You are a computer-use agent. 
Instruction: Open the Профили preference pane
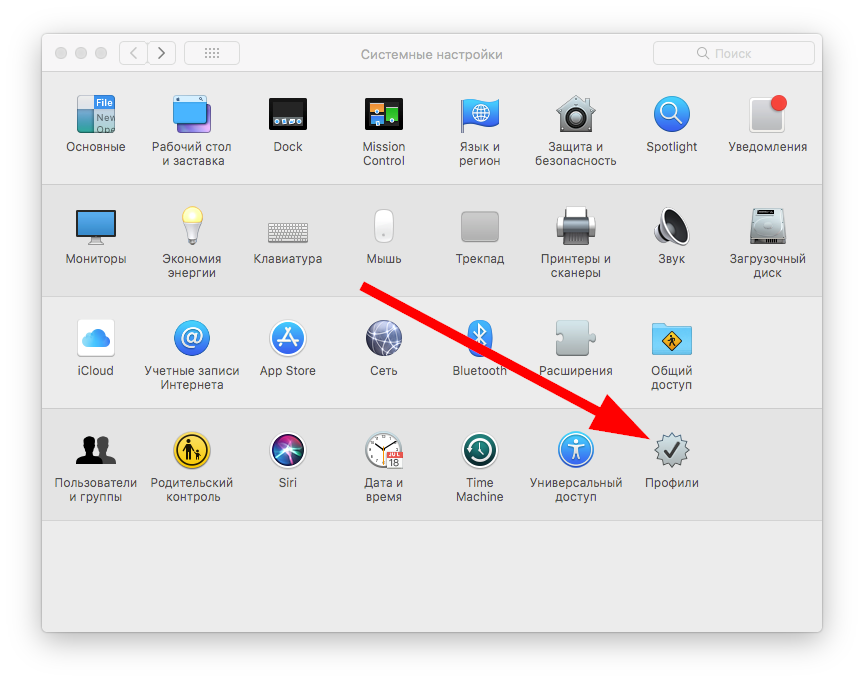click(671, 452)
